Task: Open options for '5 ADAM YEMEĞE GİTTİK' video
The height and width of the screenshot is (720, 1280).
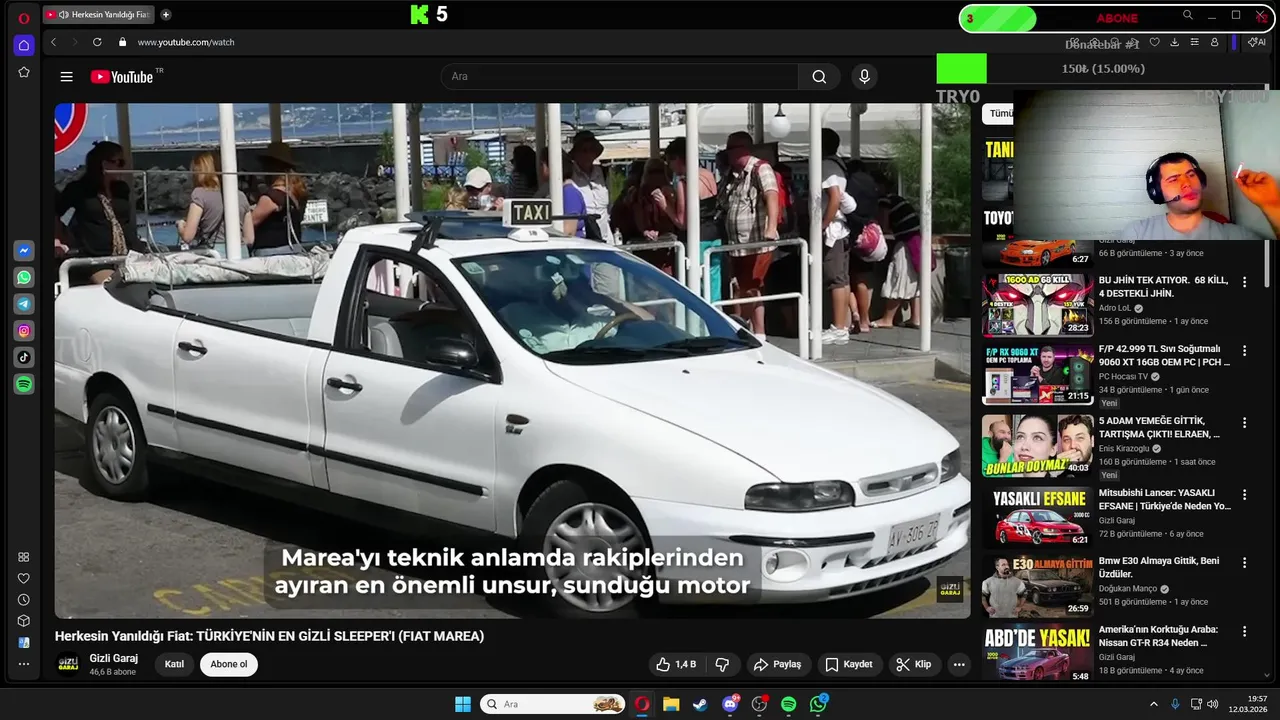Action: pos(1245,423)
